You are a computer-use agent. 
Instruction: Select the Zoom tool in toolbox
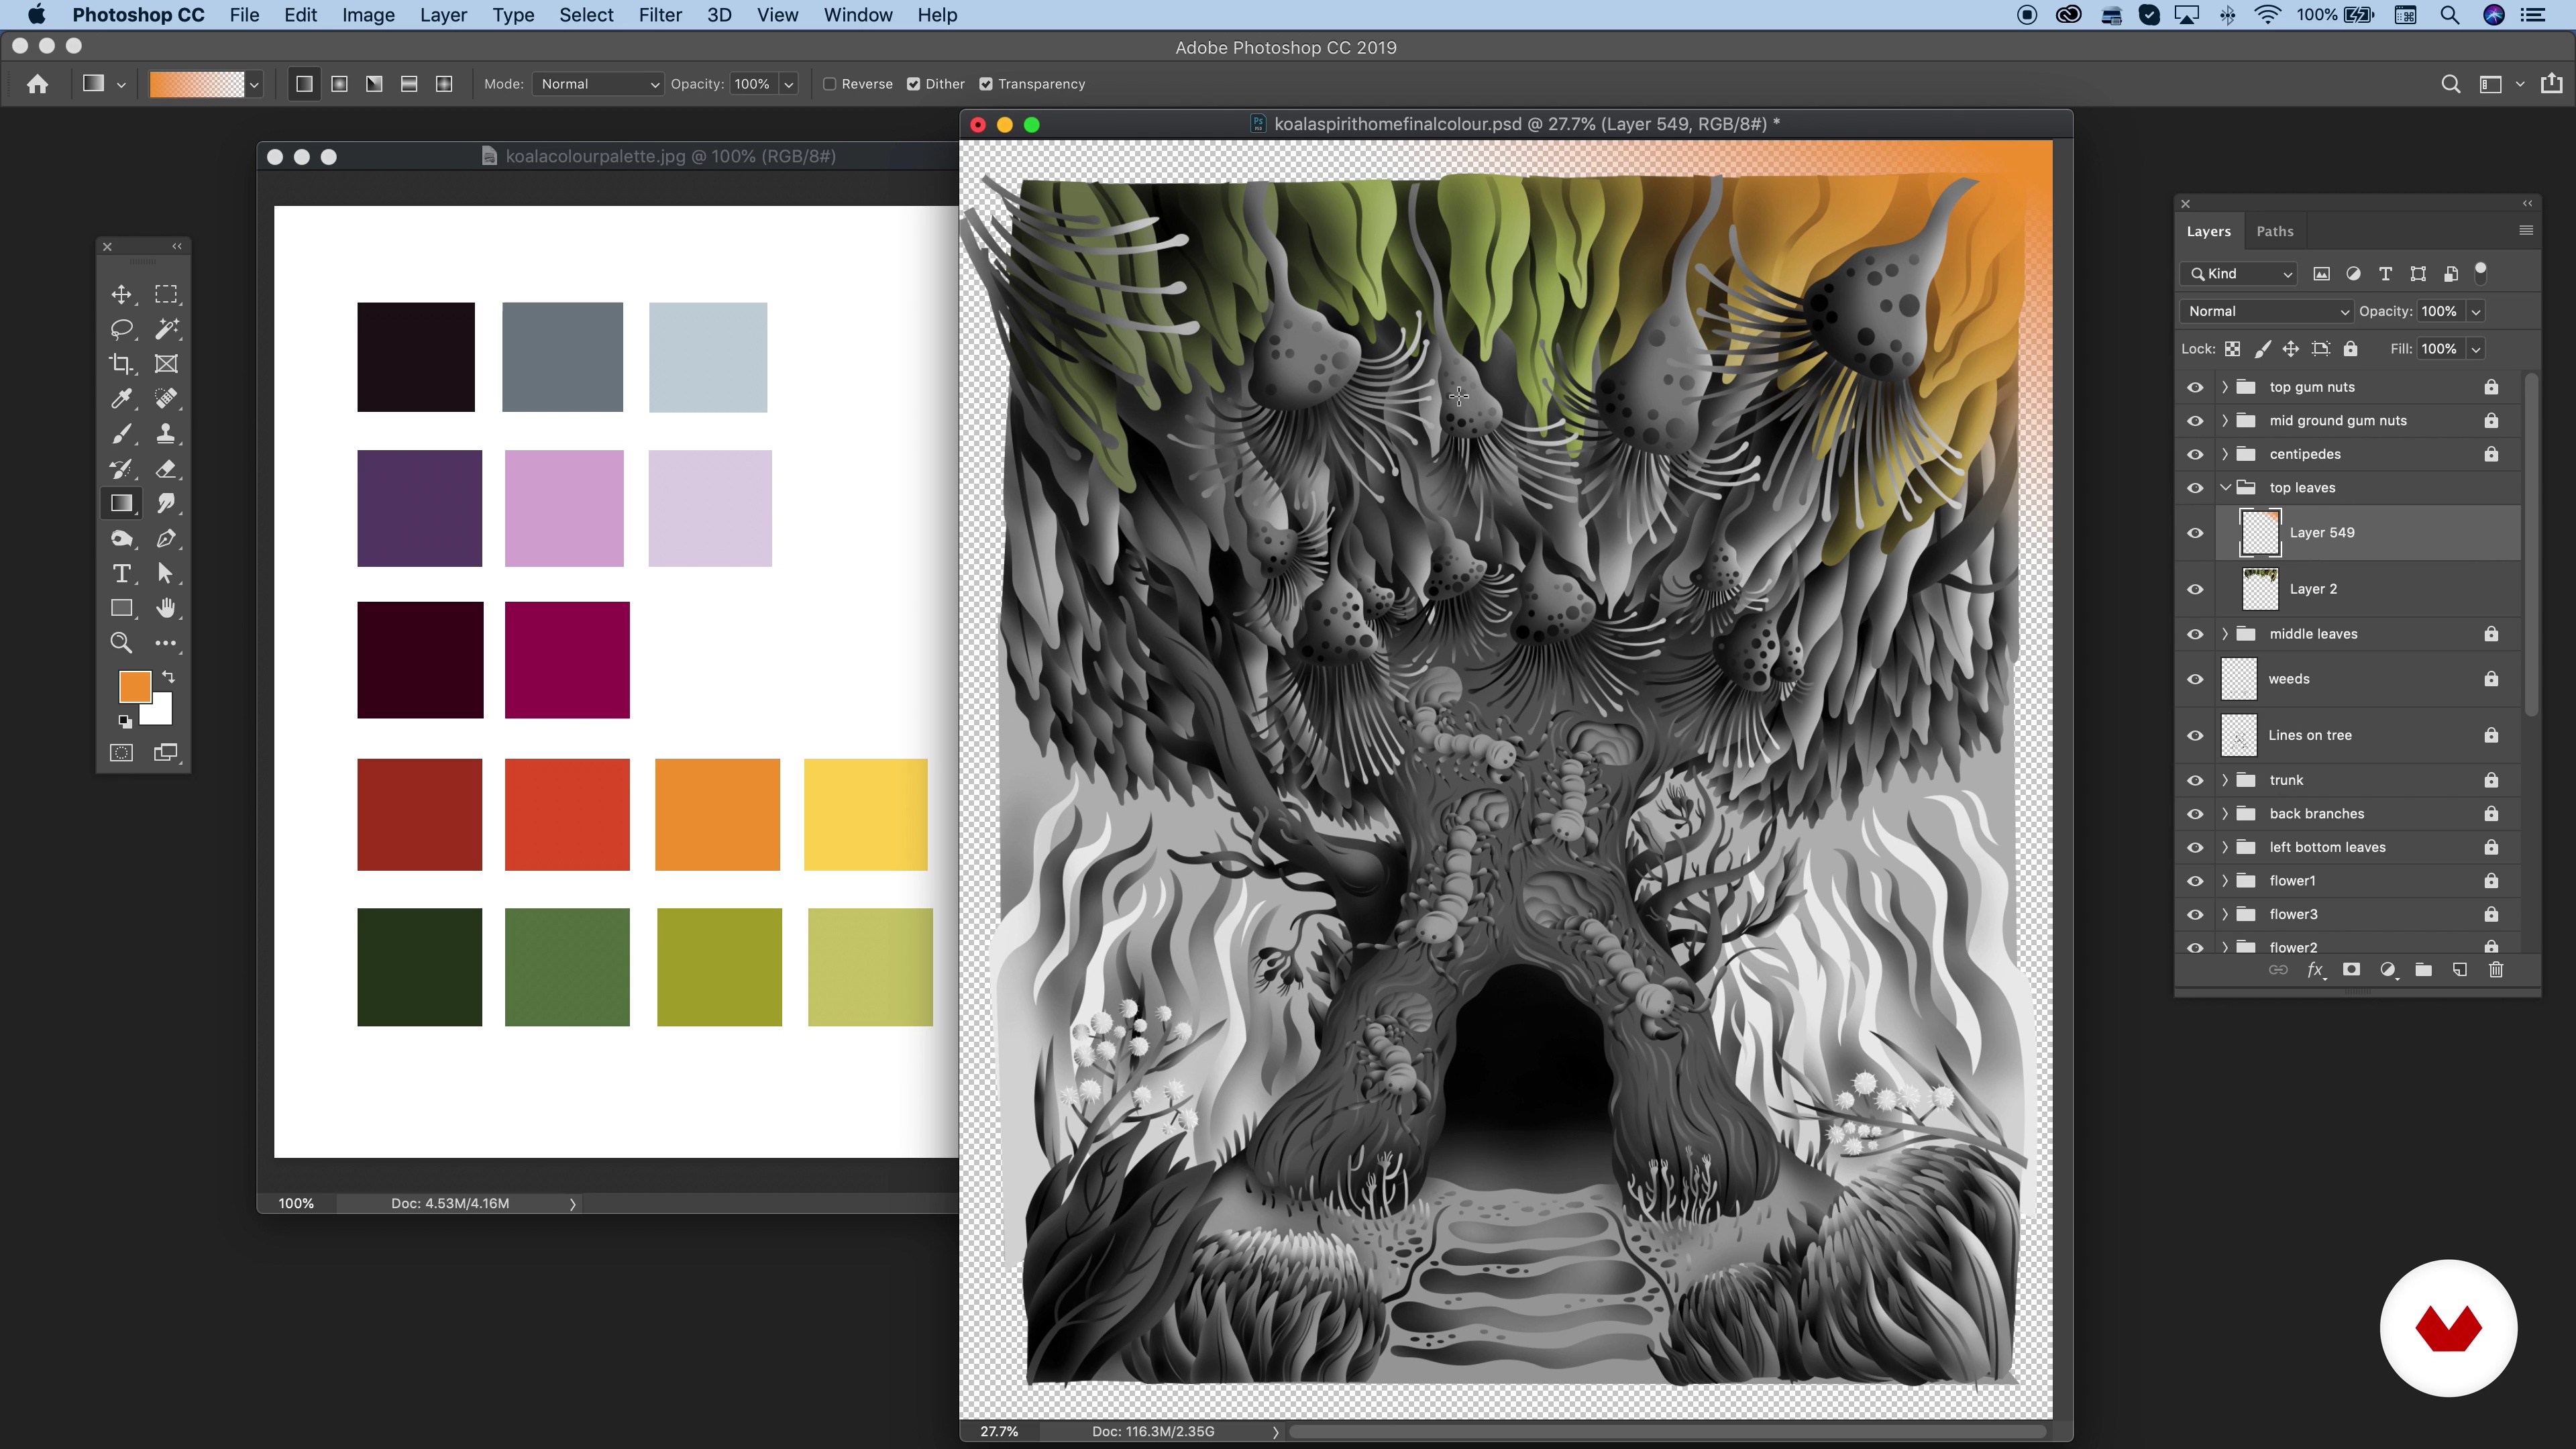121,643
